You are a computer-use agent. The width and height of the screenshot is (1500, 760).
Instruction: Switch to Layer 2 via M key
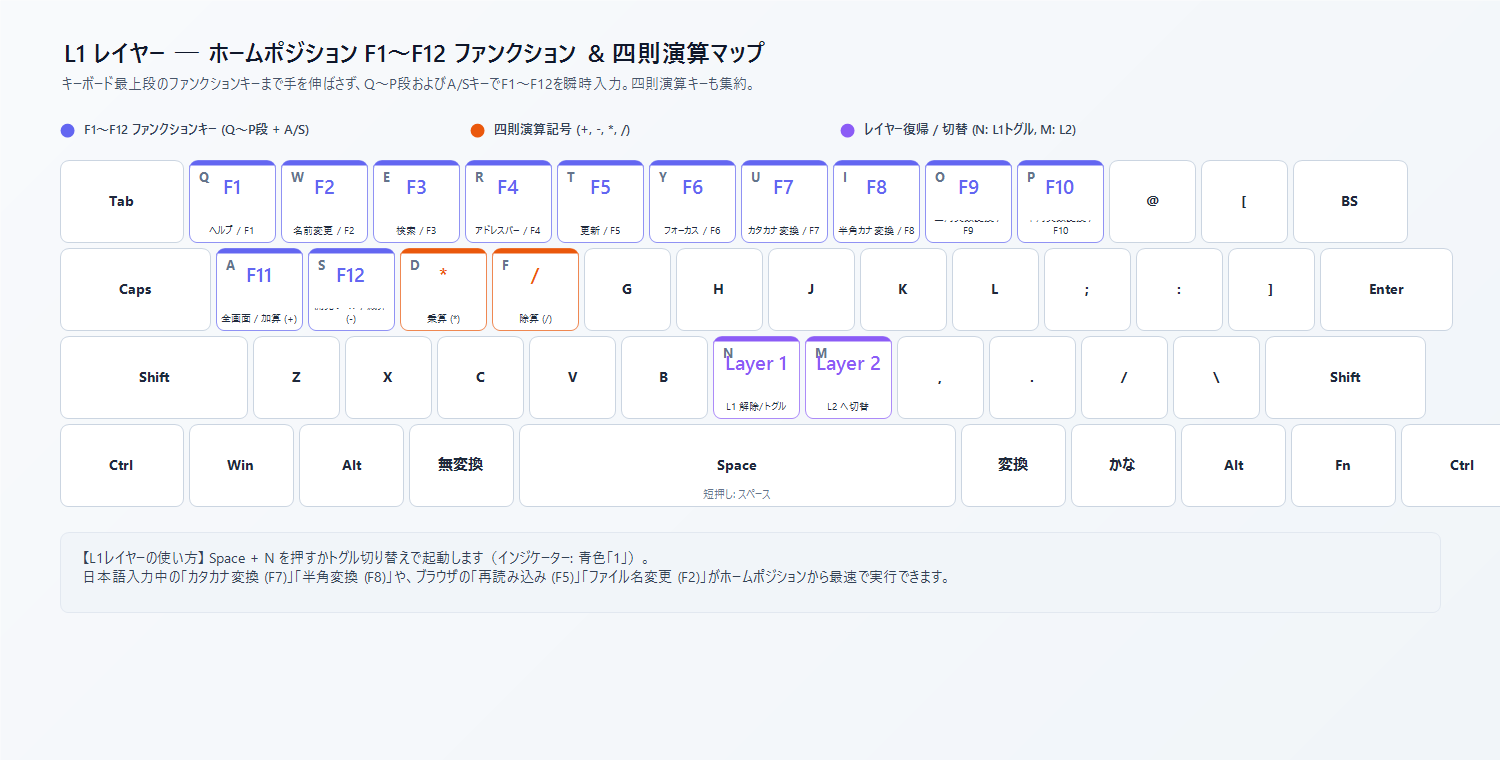(848, 377)
